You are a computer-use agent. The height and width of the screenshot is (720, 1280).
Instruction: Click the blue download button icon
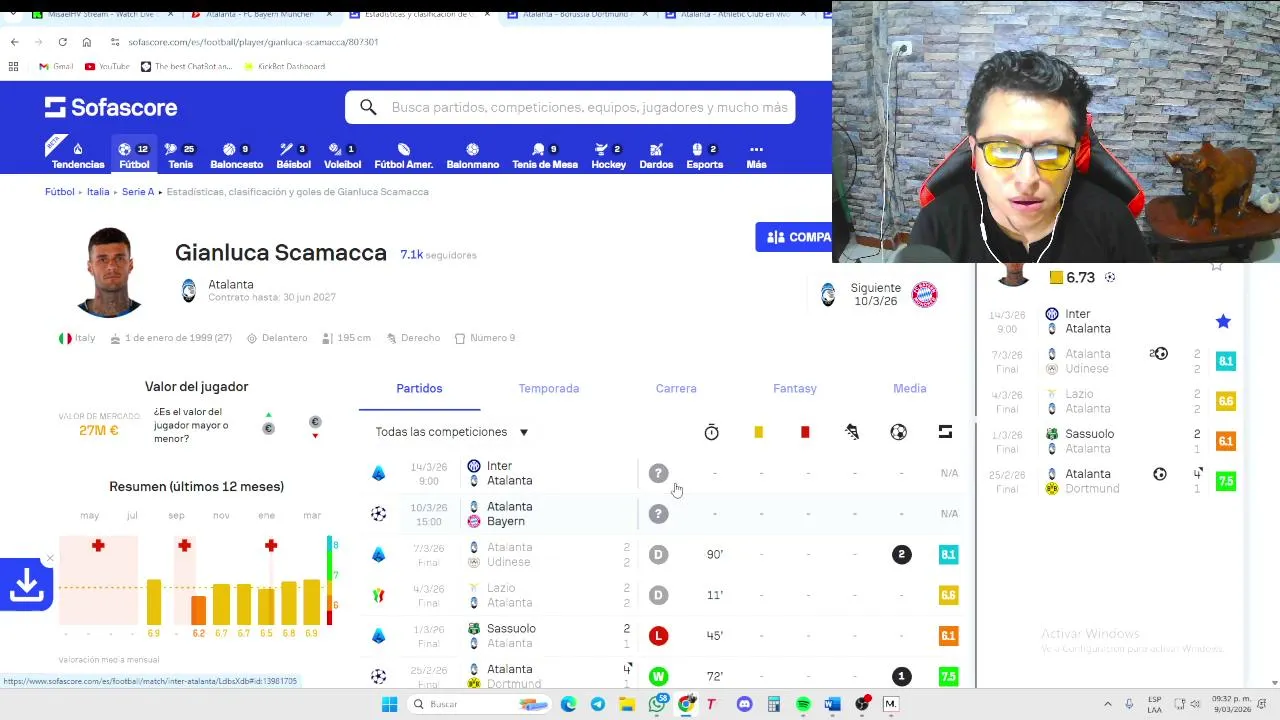tap(27, 585)
